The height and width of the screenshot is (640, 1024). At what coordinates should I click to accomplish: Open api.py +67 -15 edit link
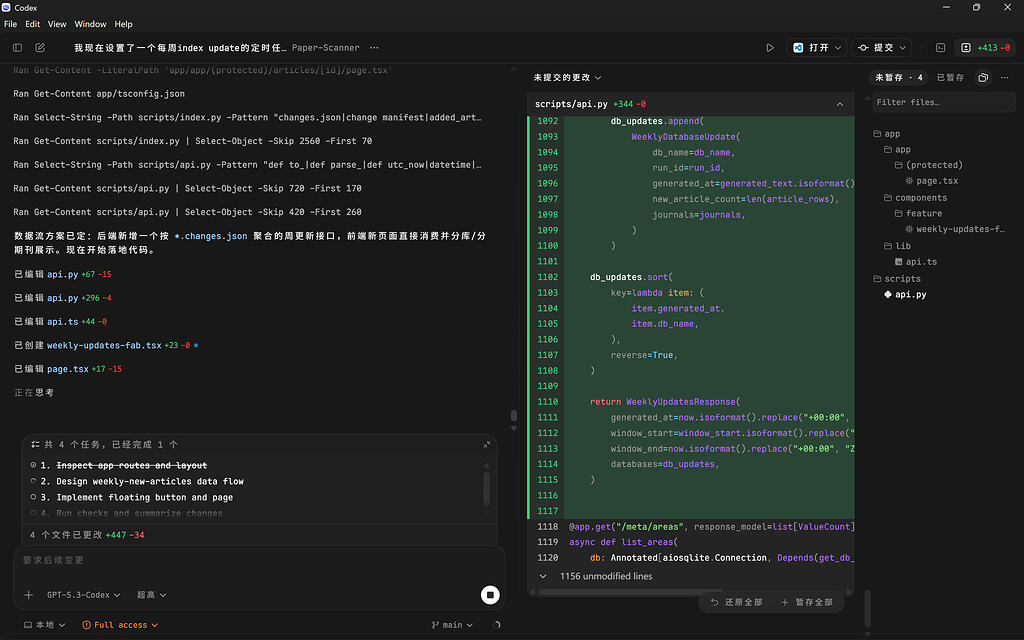(x=63, y=274)
